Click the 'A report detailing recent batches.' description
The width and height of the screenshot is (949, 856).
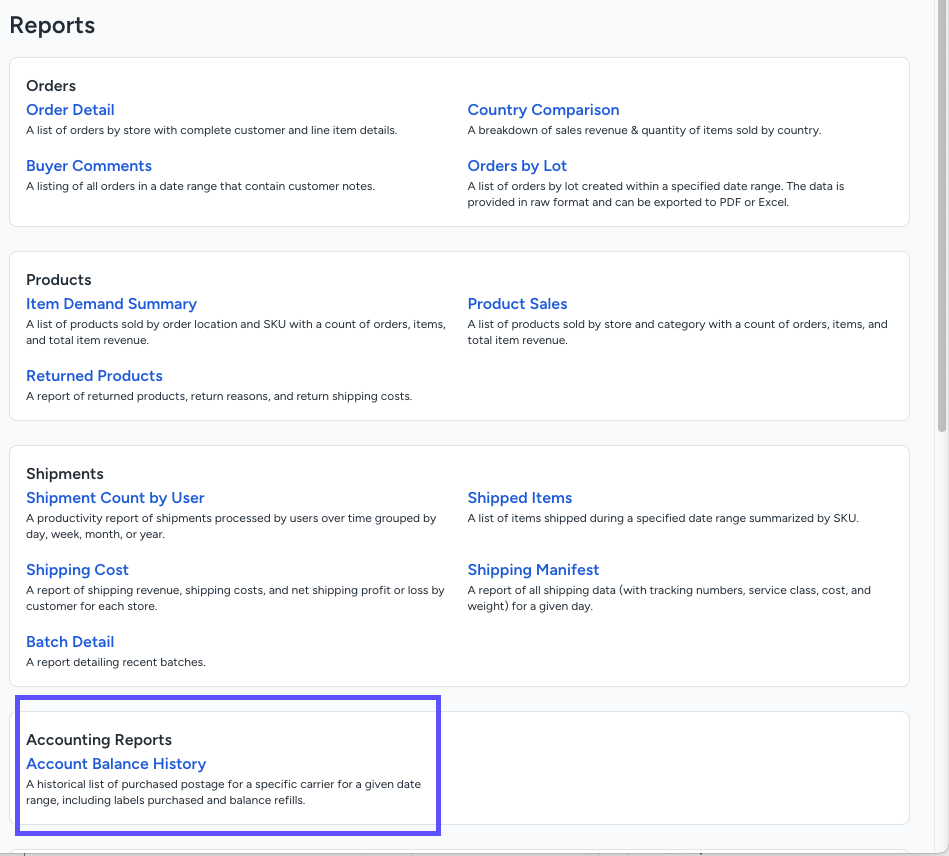(x=116, y=662)
